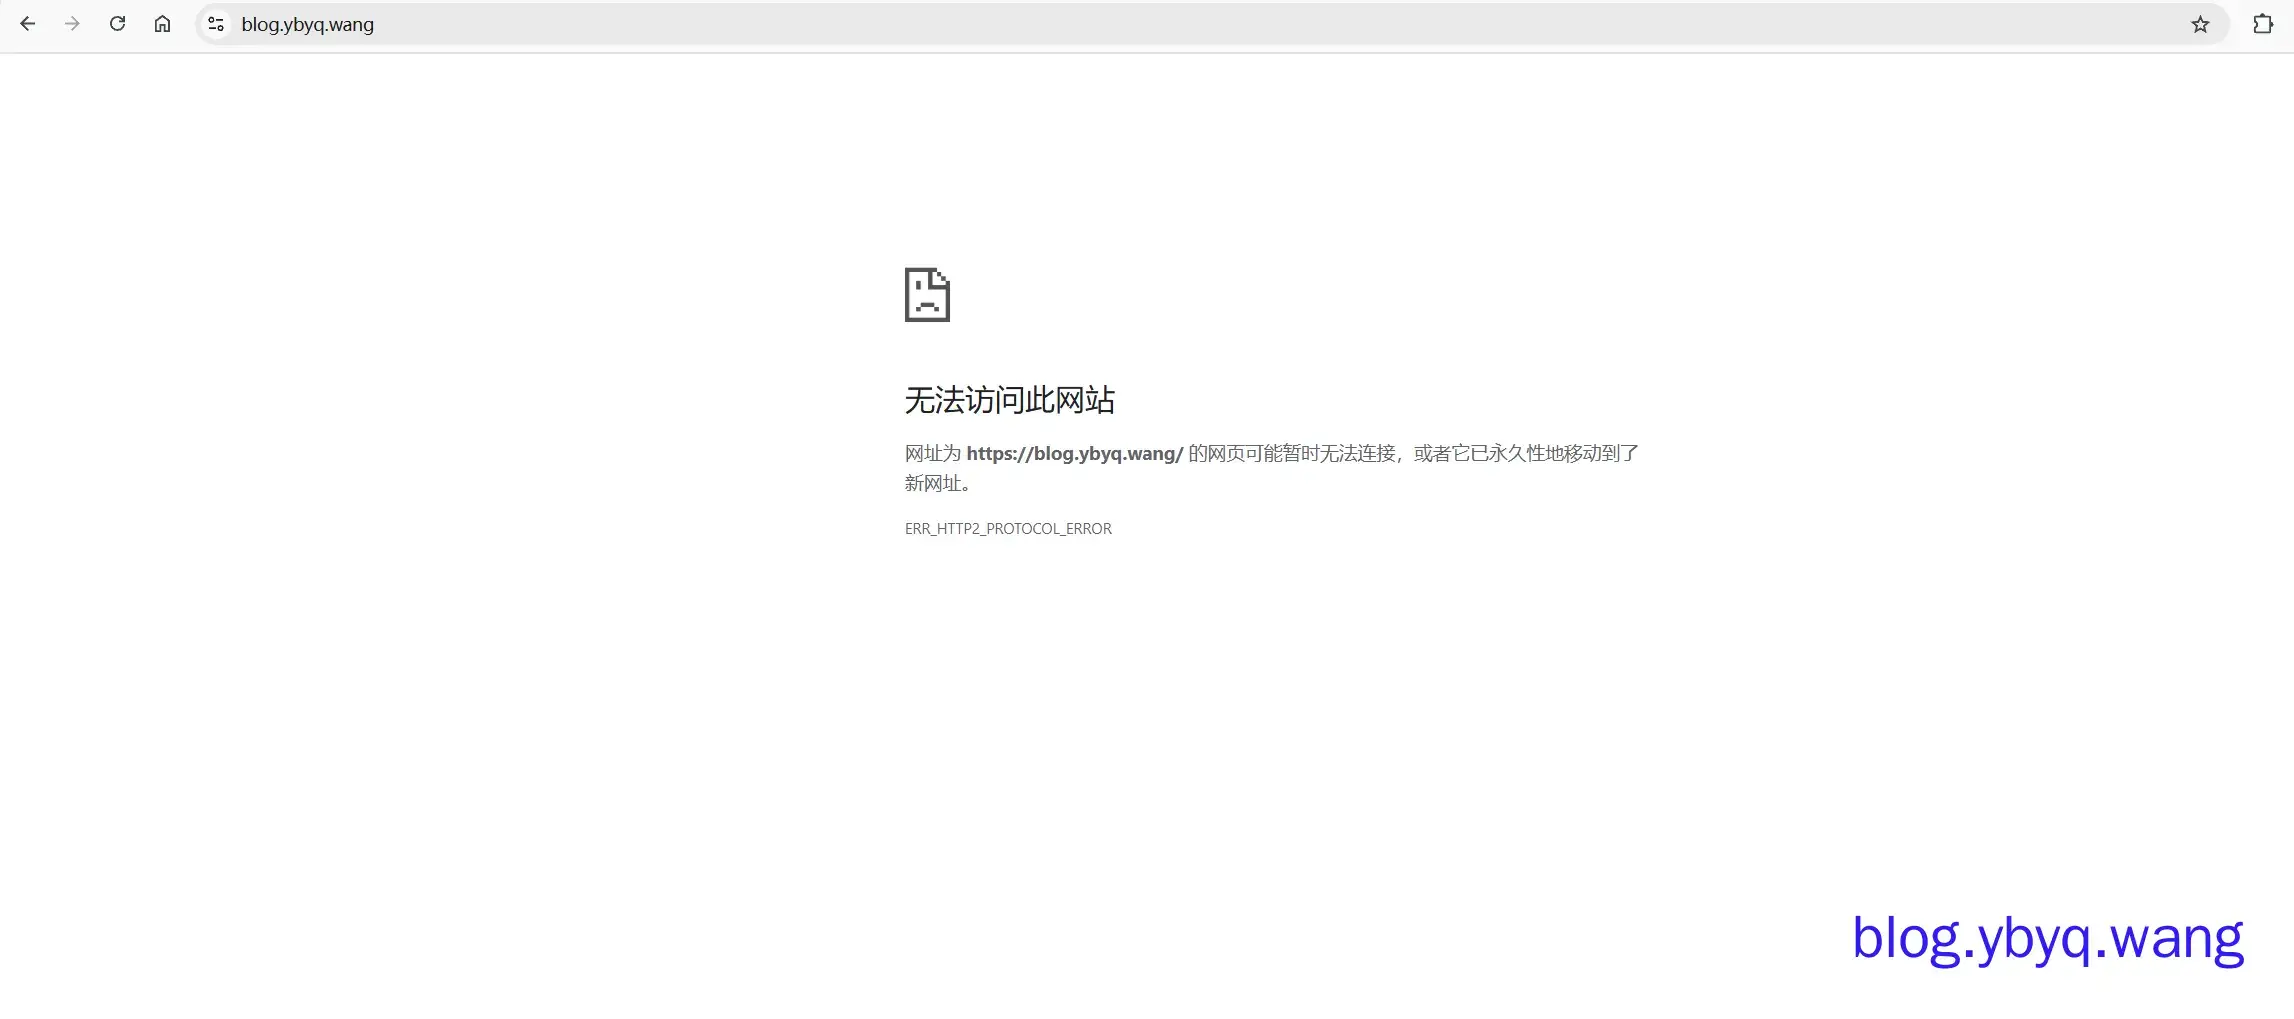Click the blank area left of the watermark
This screenshot has width=2294, height=1019.
[1500, 939]
